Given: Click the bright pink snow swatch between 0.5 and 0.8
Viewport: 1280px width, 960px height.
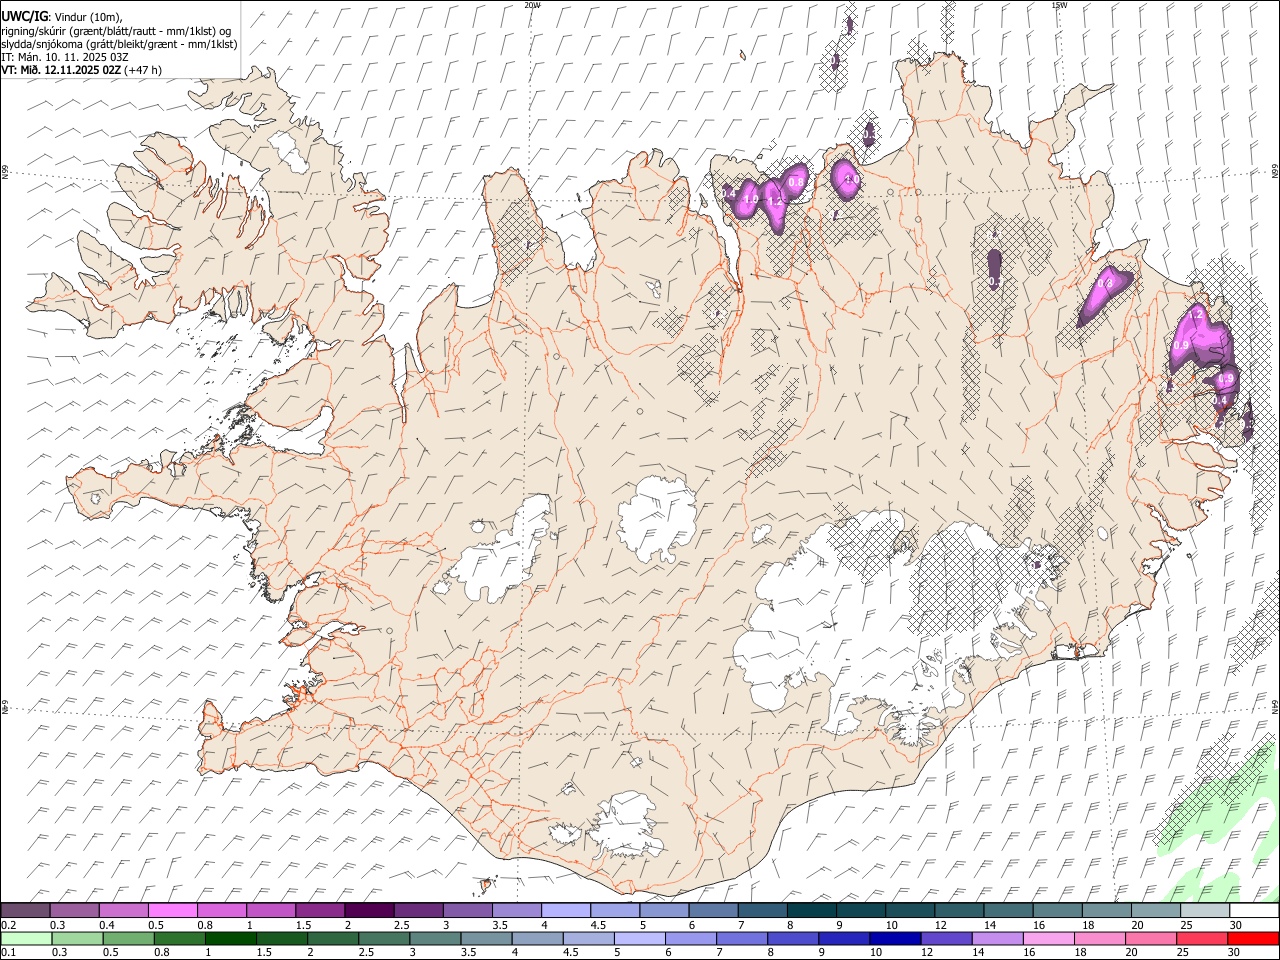Looking at the screenshot, I should coord(172,910).
